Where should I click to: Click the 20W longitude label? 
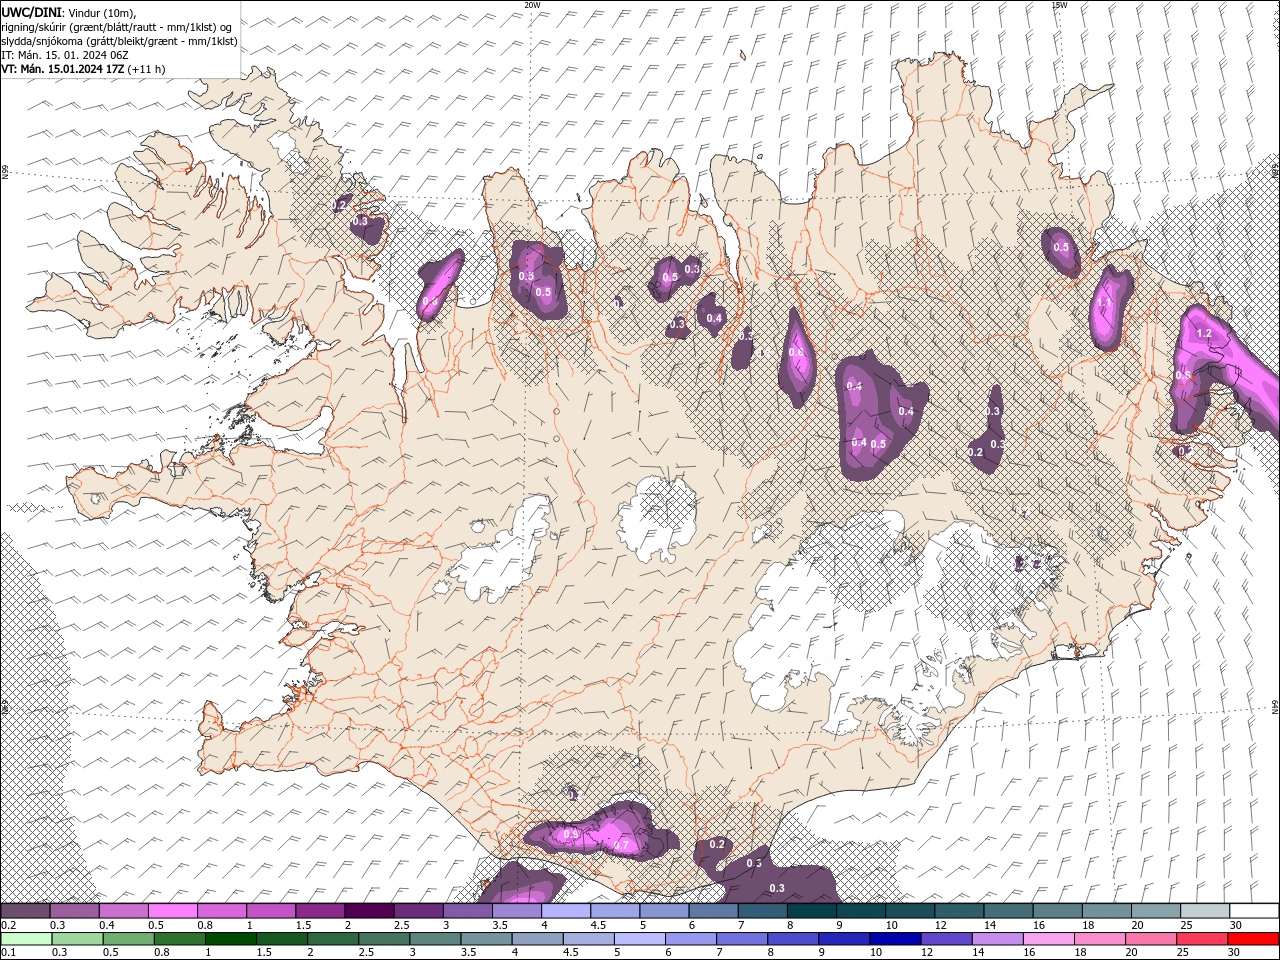532,5
